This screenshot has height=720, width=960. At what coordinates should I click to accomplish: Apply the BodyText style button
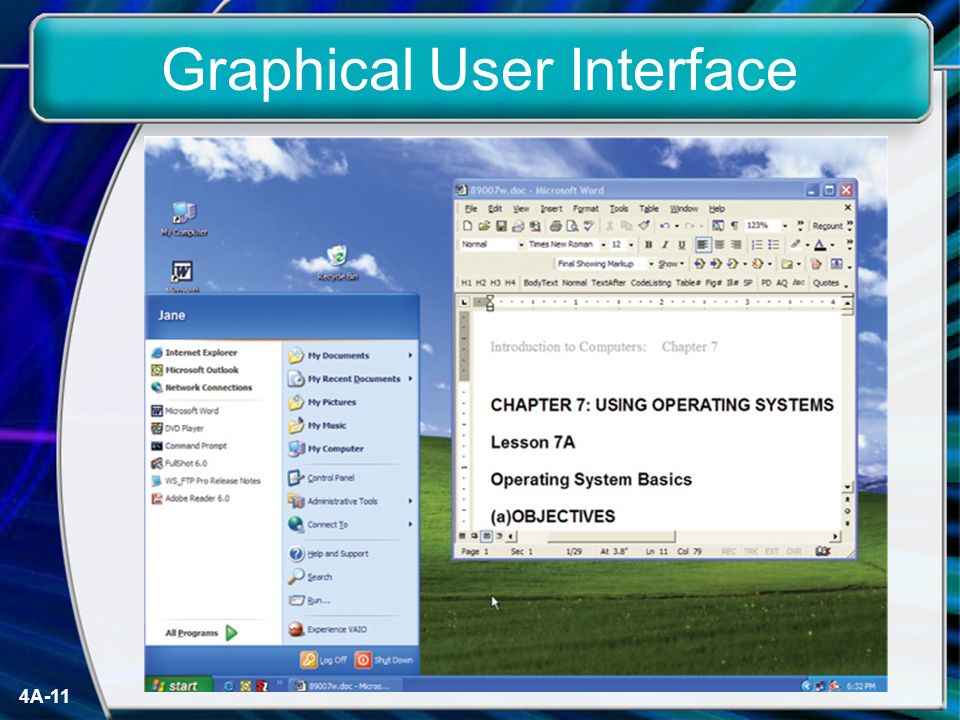(x=541, y=283)
